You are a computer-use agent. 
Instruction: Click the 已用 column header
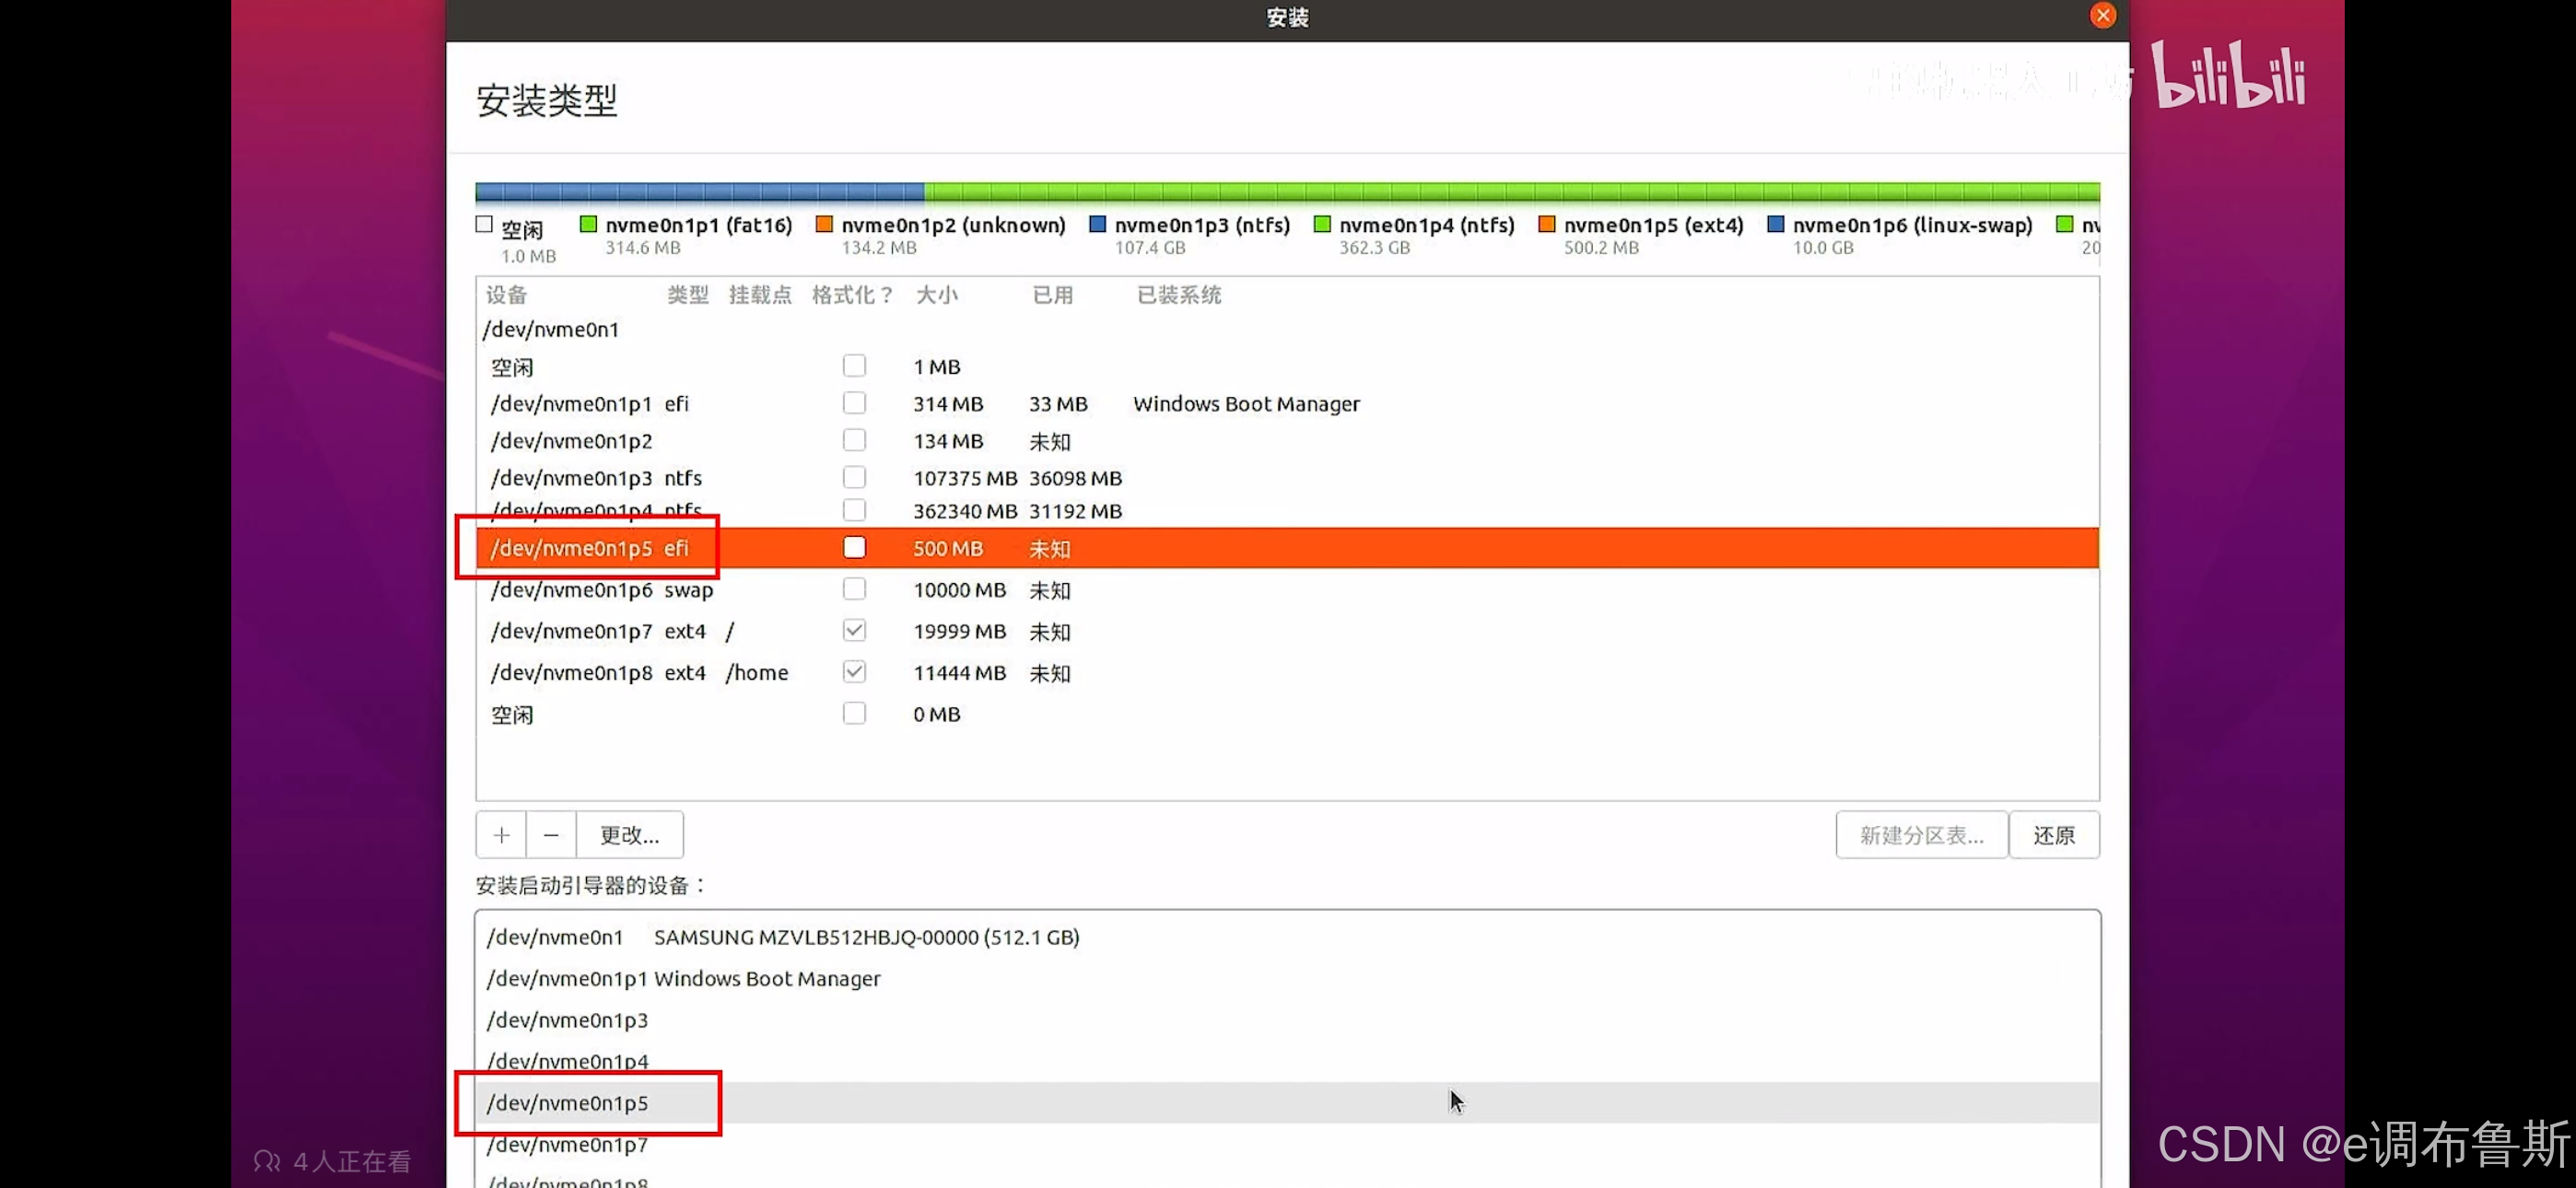[x=1052, y=295]
